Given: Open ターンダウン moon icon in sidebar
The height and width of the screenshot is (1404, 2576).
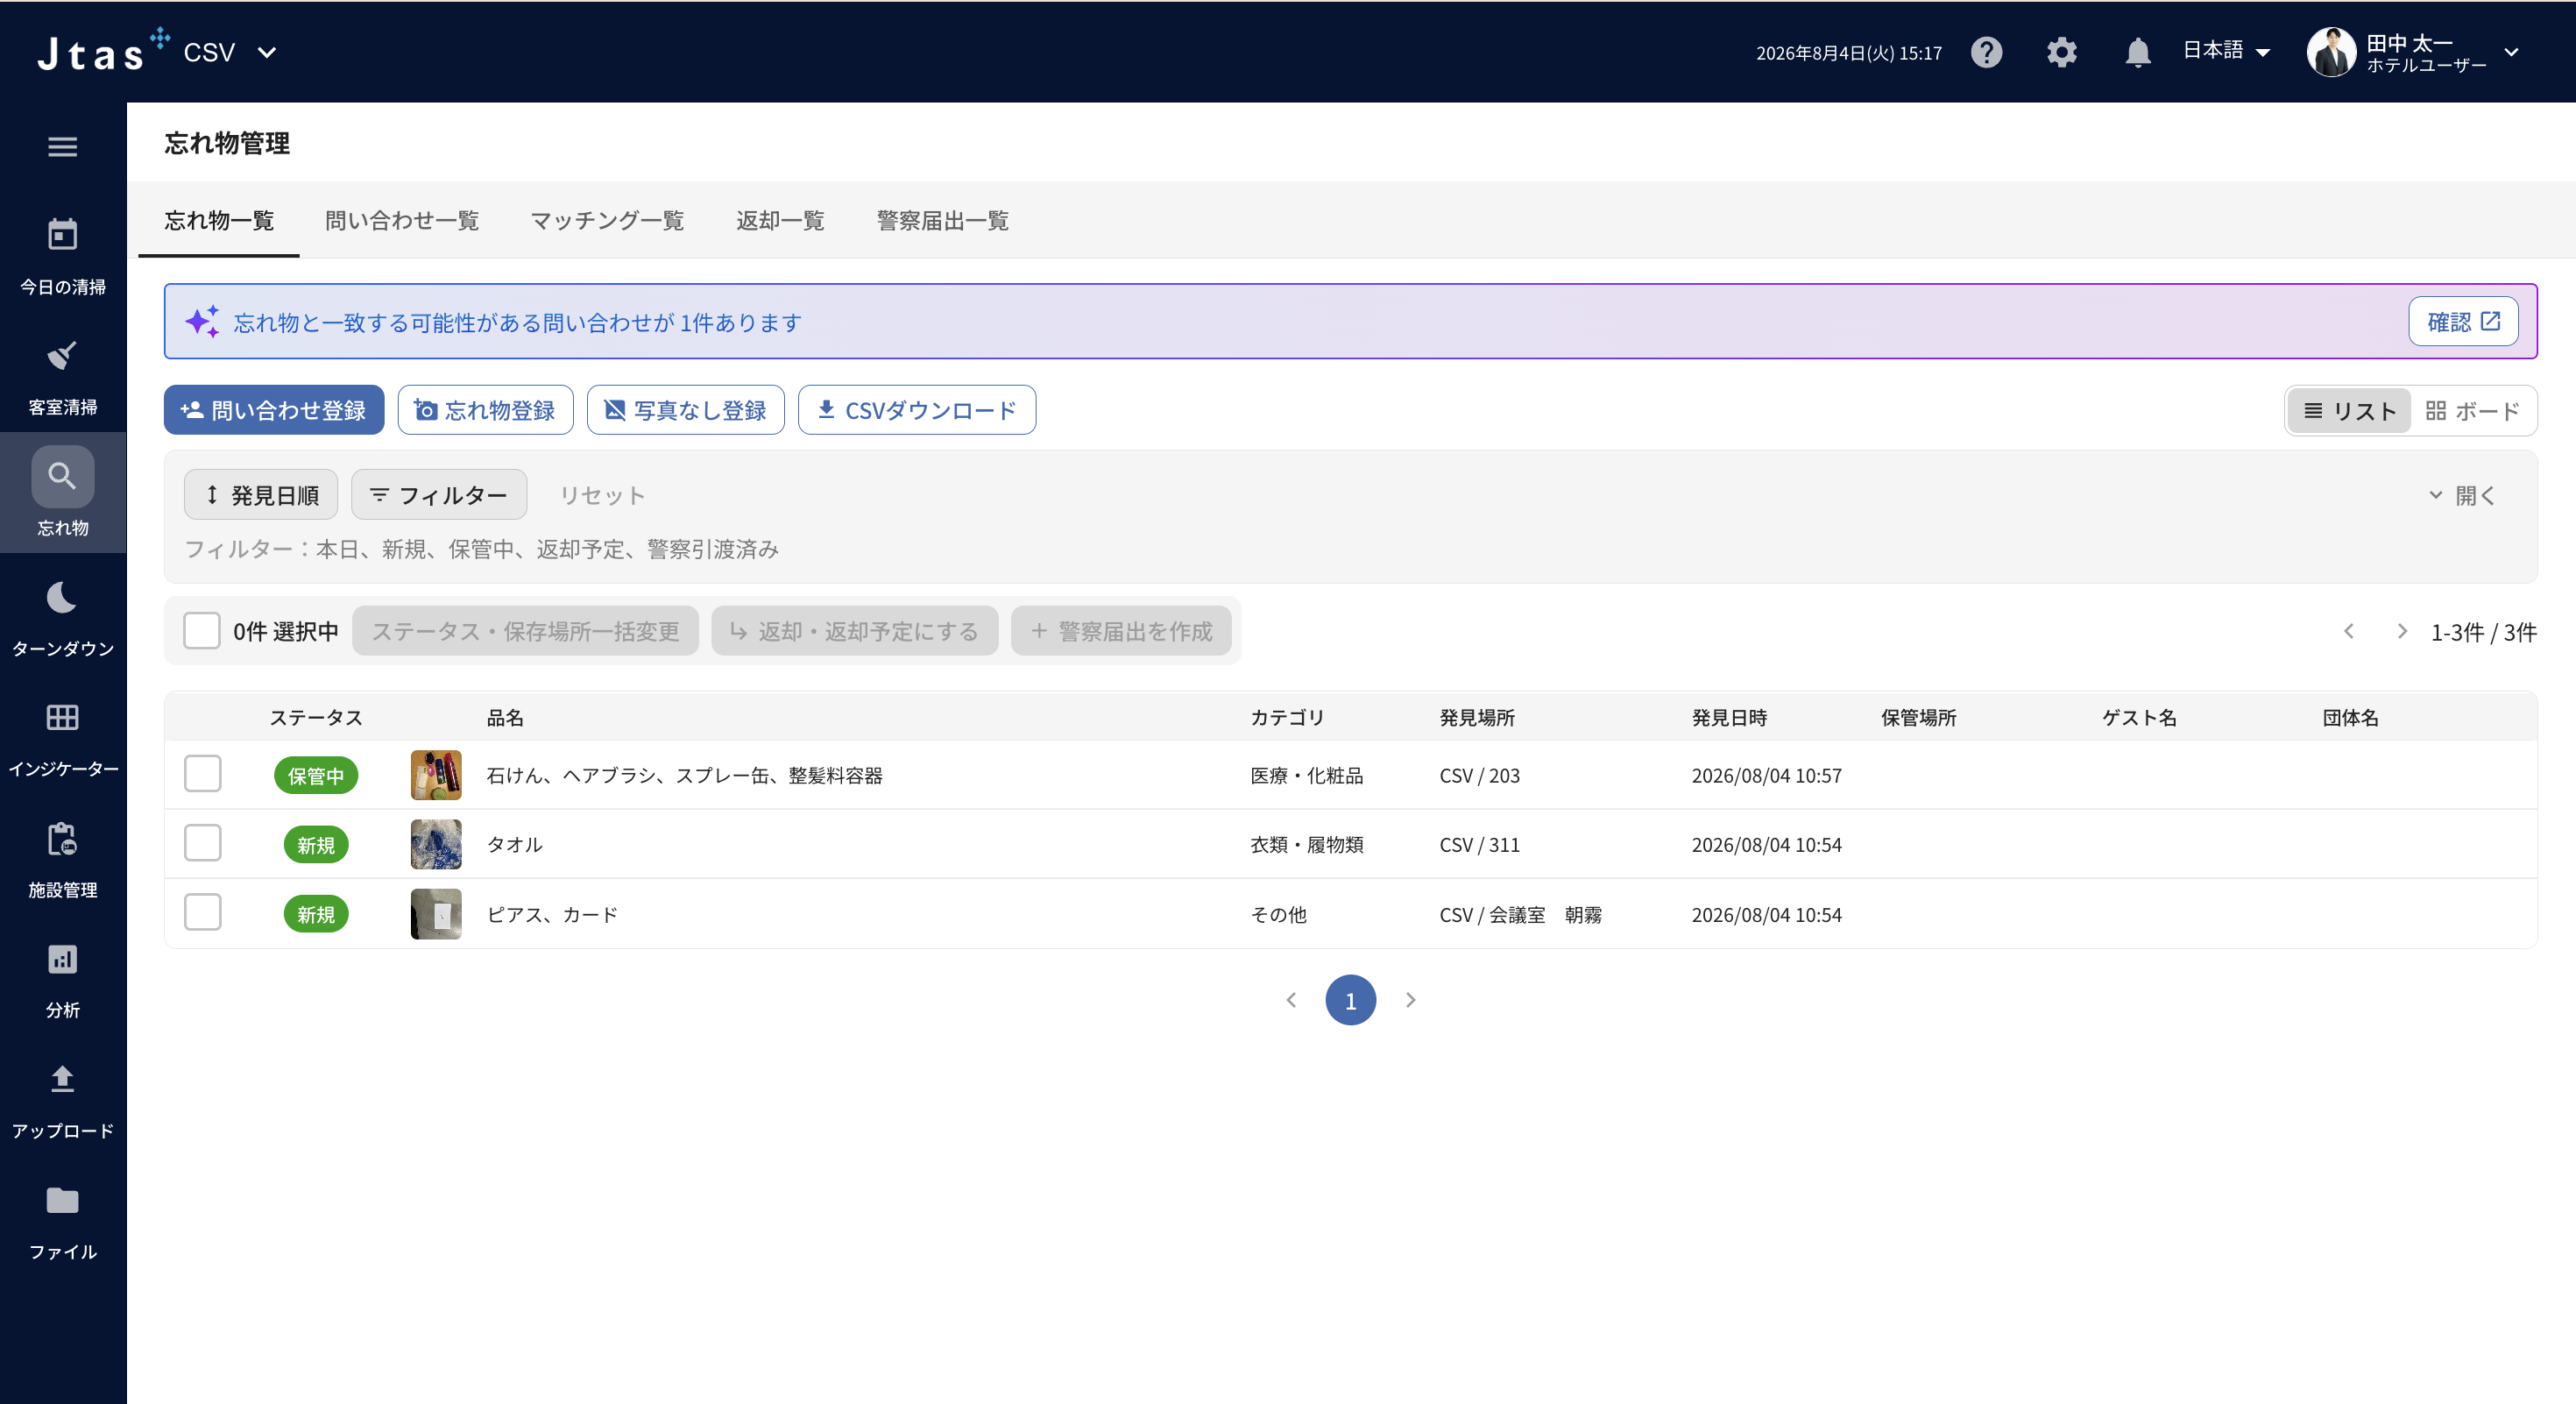Looking at the screenshot, I should pos(62,597).
